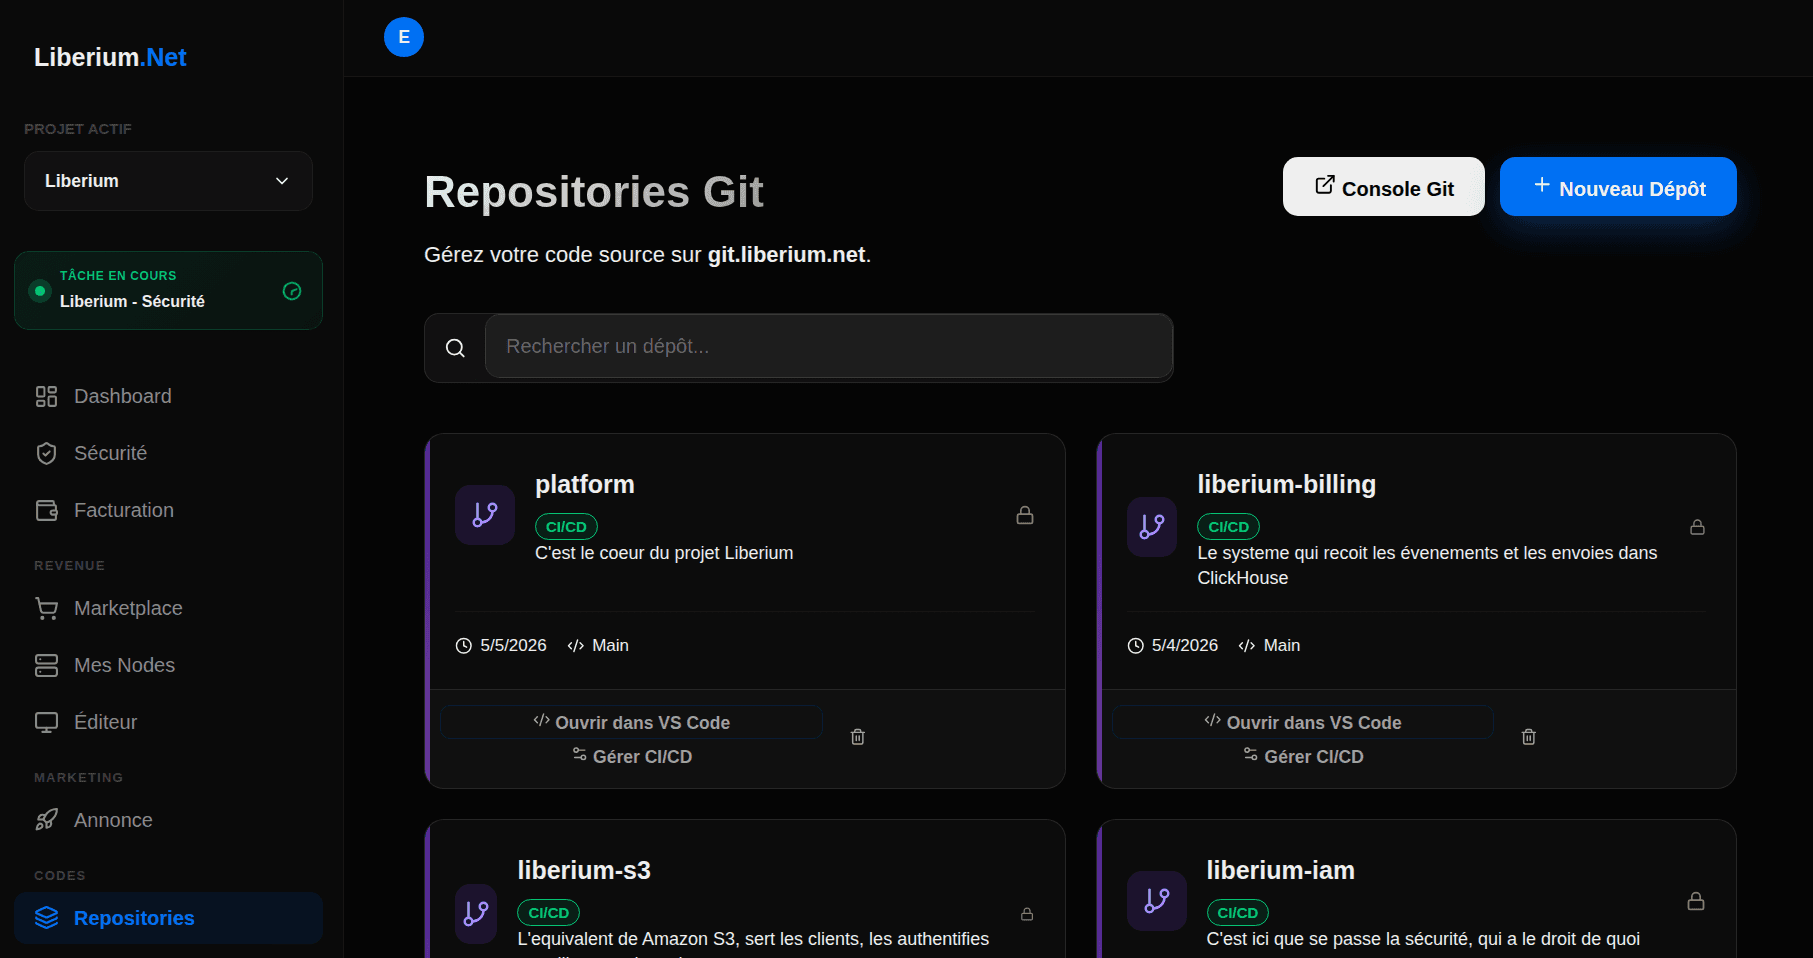The image size is (1813, 958).
Task: Click the CI/CD badge on liberium-iam
Action: pos(1238,913)
